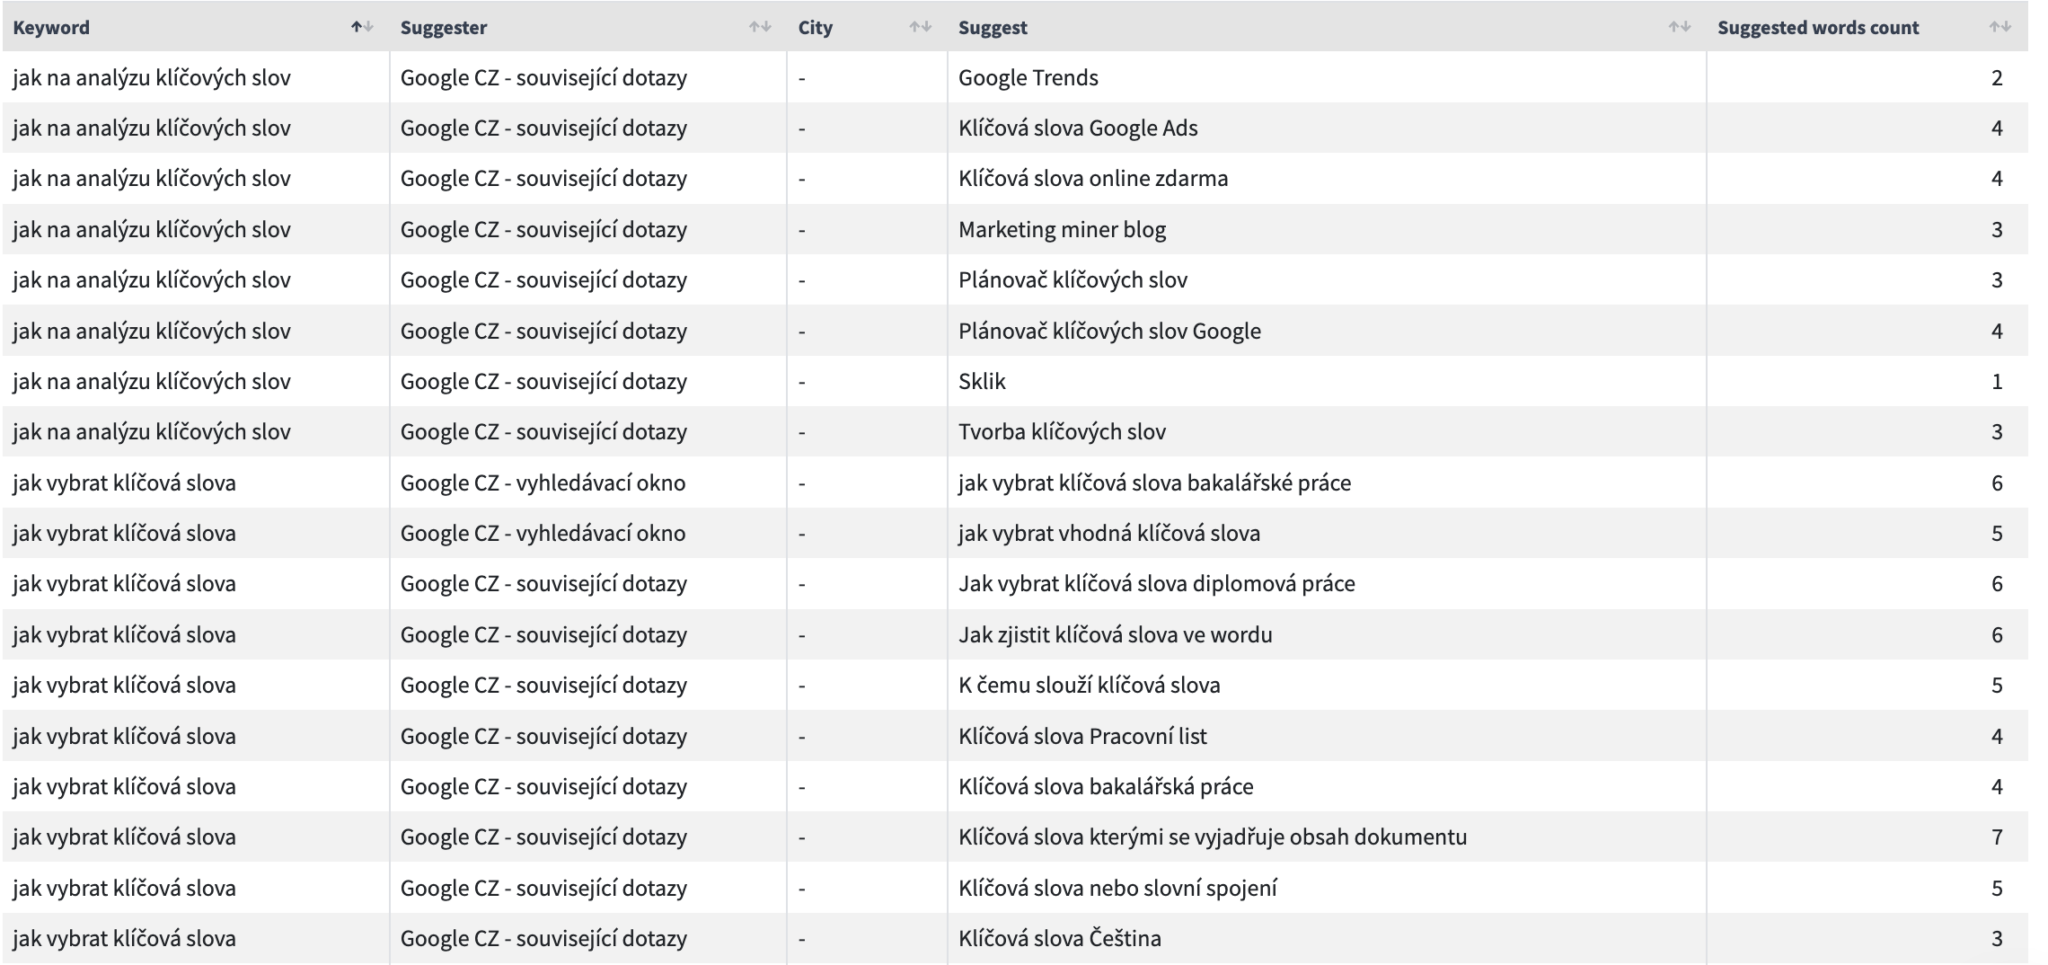Select "Jak zjistit klíčová slova ve wordu"
This screenshot has height=965, width=2048.
click(1115, 635)
